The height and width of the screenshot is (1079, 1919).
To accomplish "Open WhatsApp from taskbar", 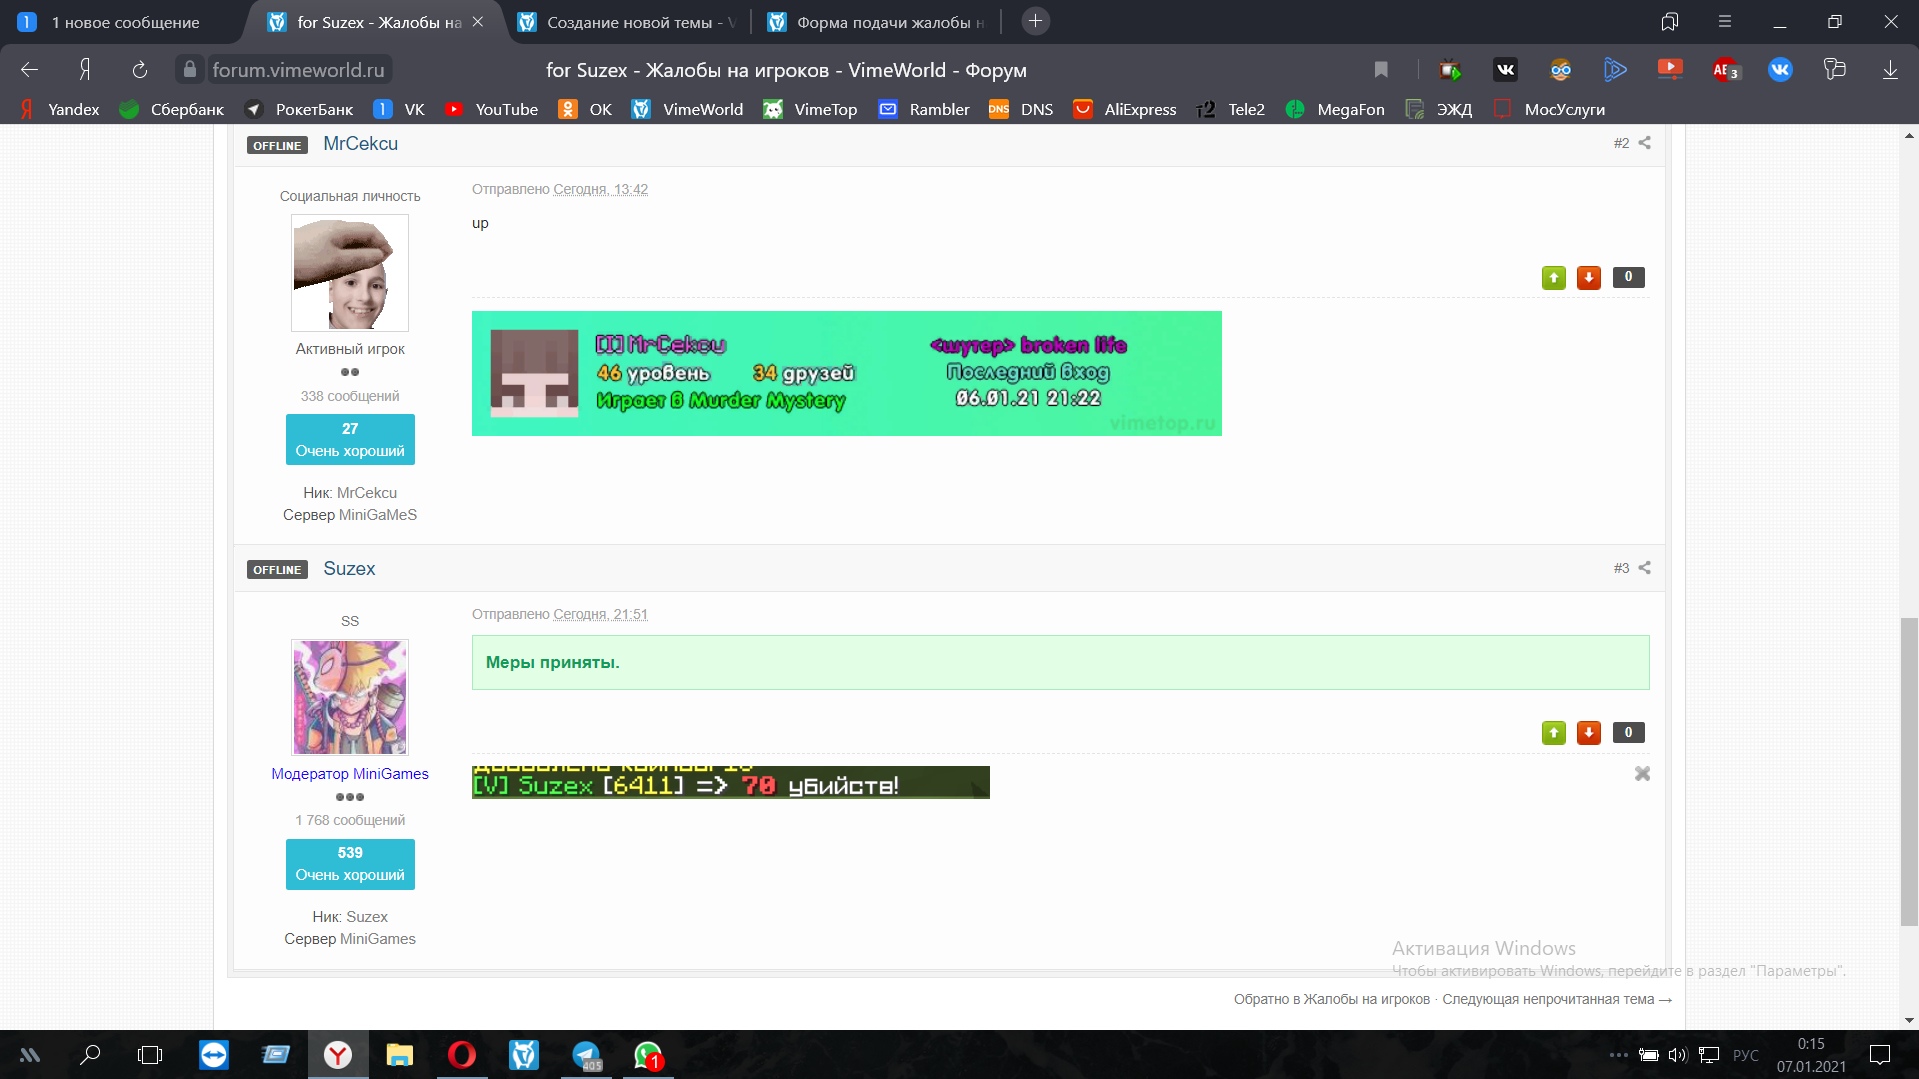I will (648, 1055).
